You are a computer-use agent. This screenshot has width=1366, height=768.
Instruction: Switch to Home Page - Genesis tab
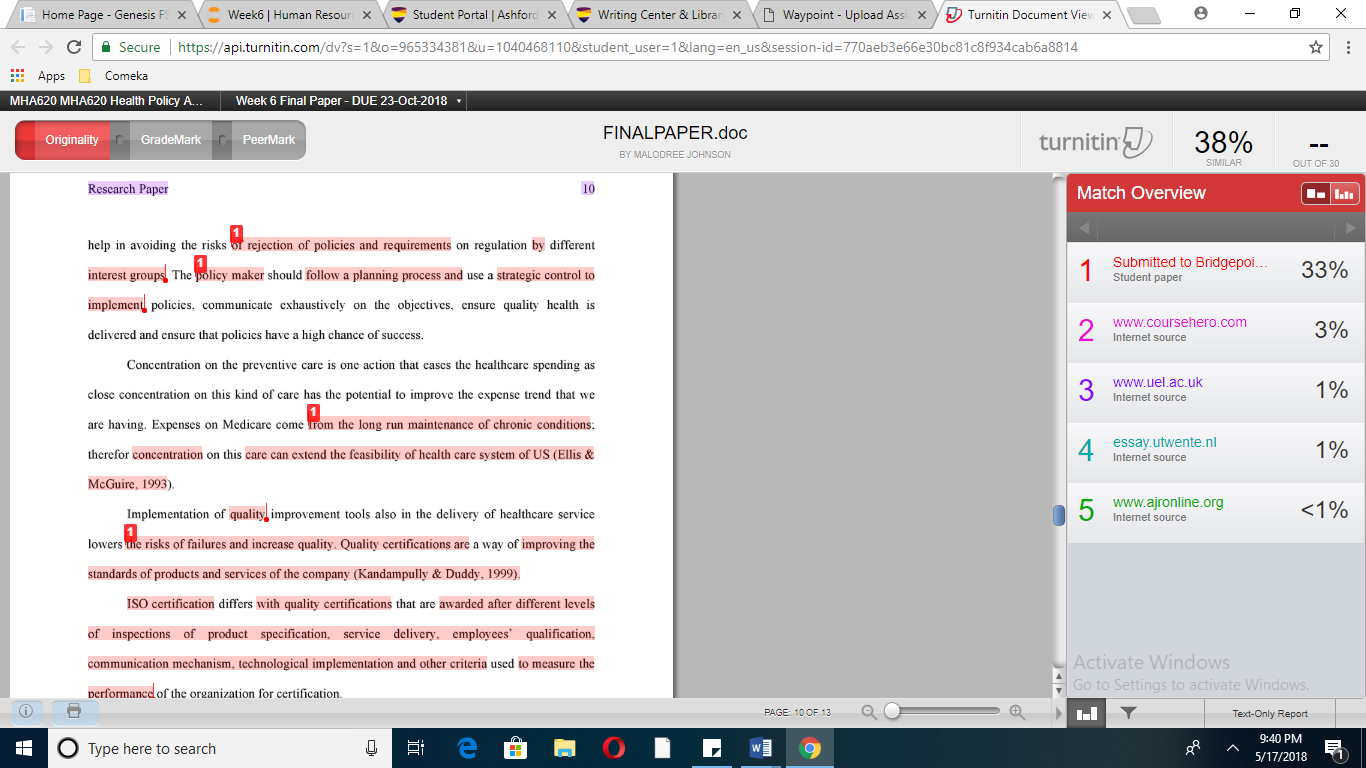coord(97,15)
